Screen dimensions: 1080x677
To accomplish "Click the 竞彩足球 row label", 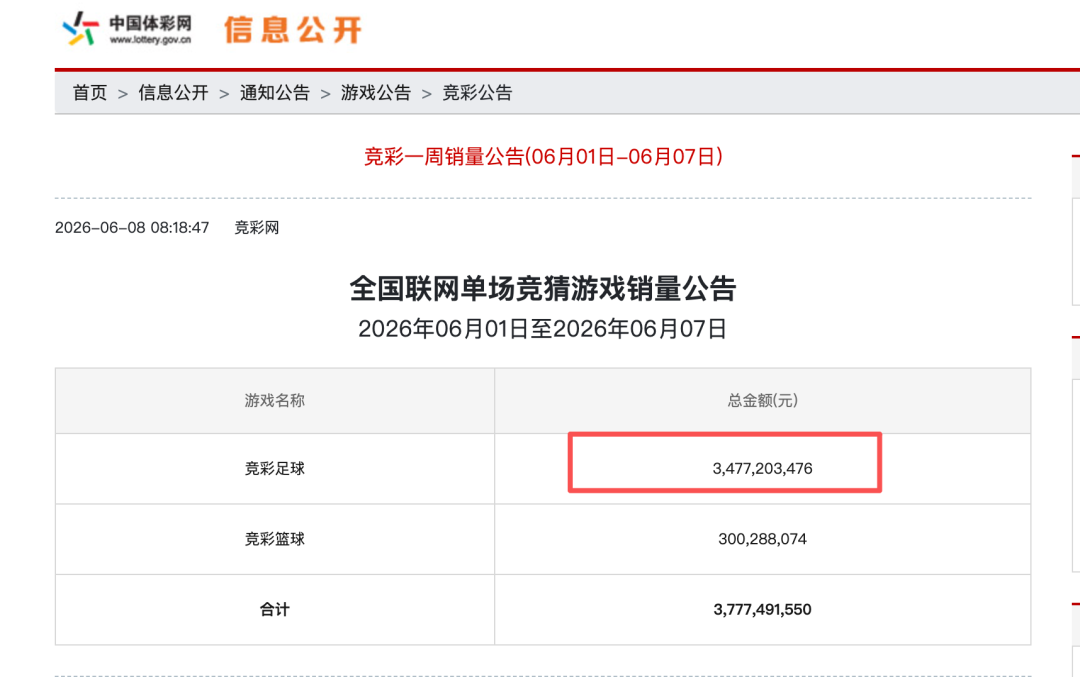I will pyautogui.click(x=275, y=469).
